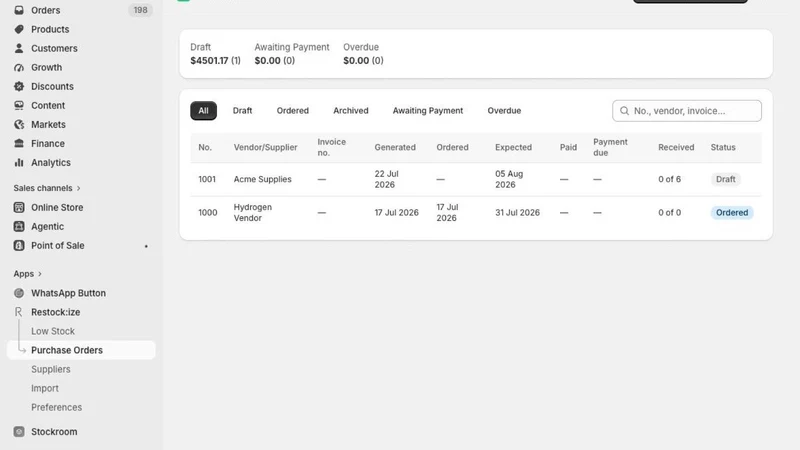
Task: Select the All filter tab
Action: tap(204, 111)
